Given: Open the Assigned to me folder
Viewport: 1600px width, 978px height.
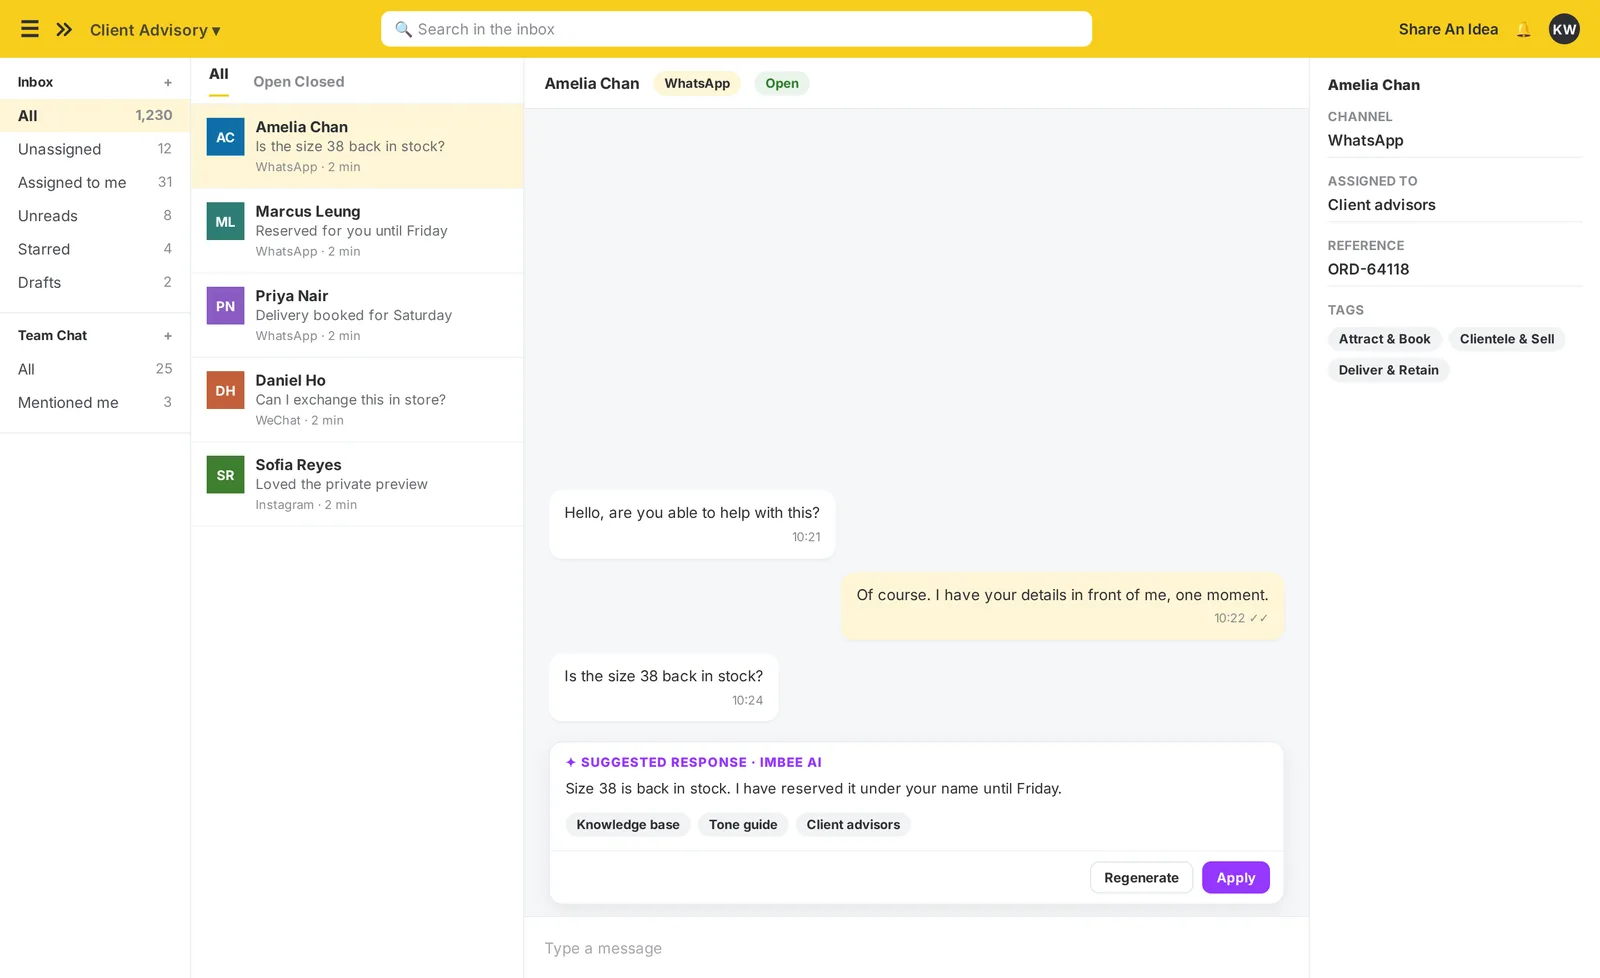Looking at the screenshot, I should coord(95,182).
